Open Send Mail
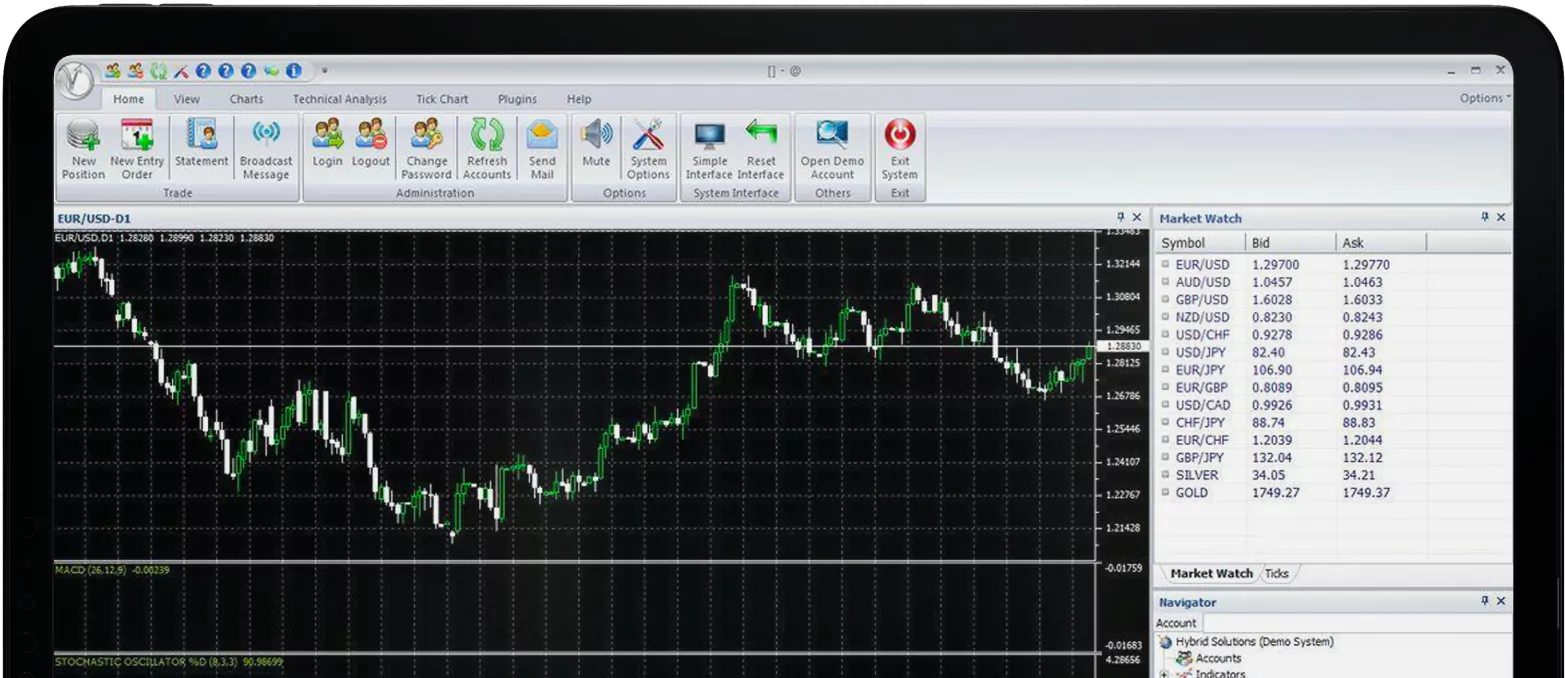Screen dimensions: 1565x678 [542, 149]
